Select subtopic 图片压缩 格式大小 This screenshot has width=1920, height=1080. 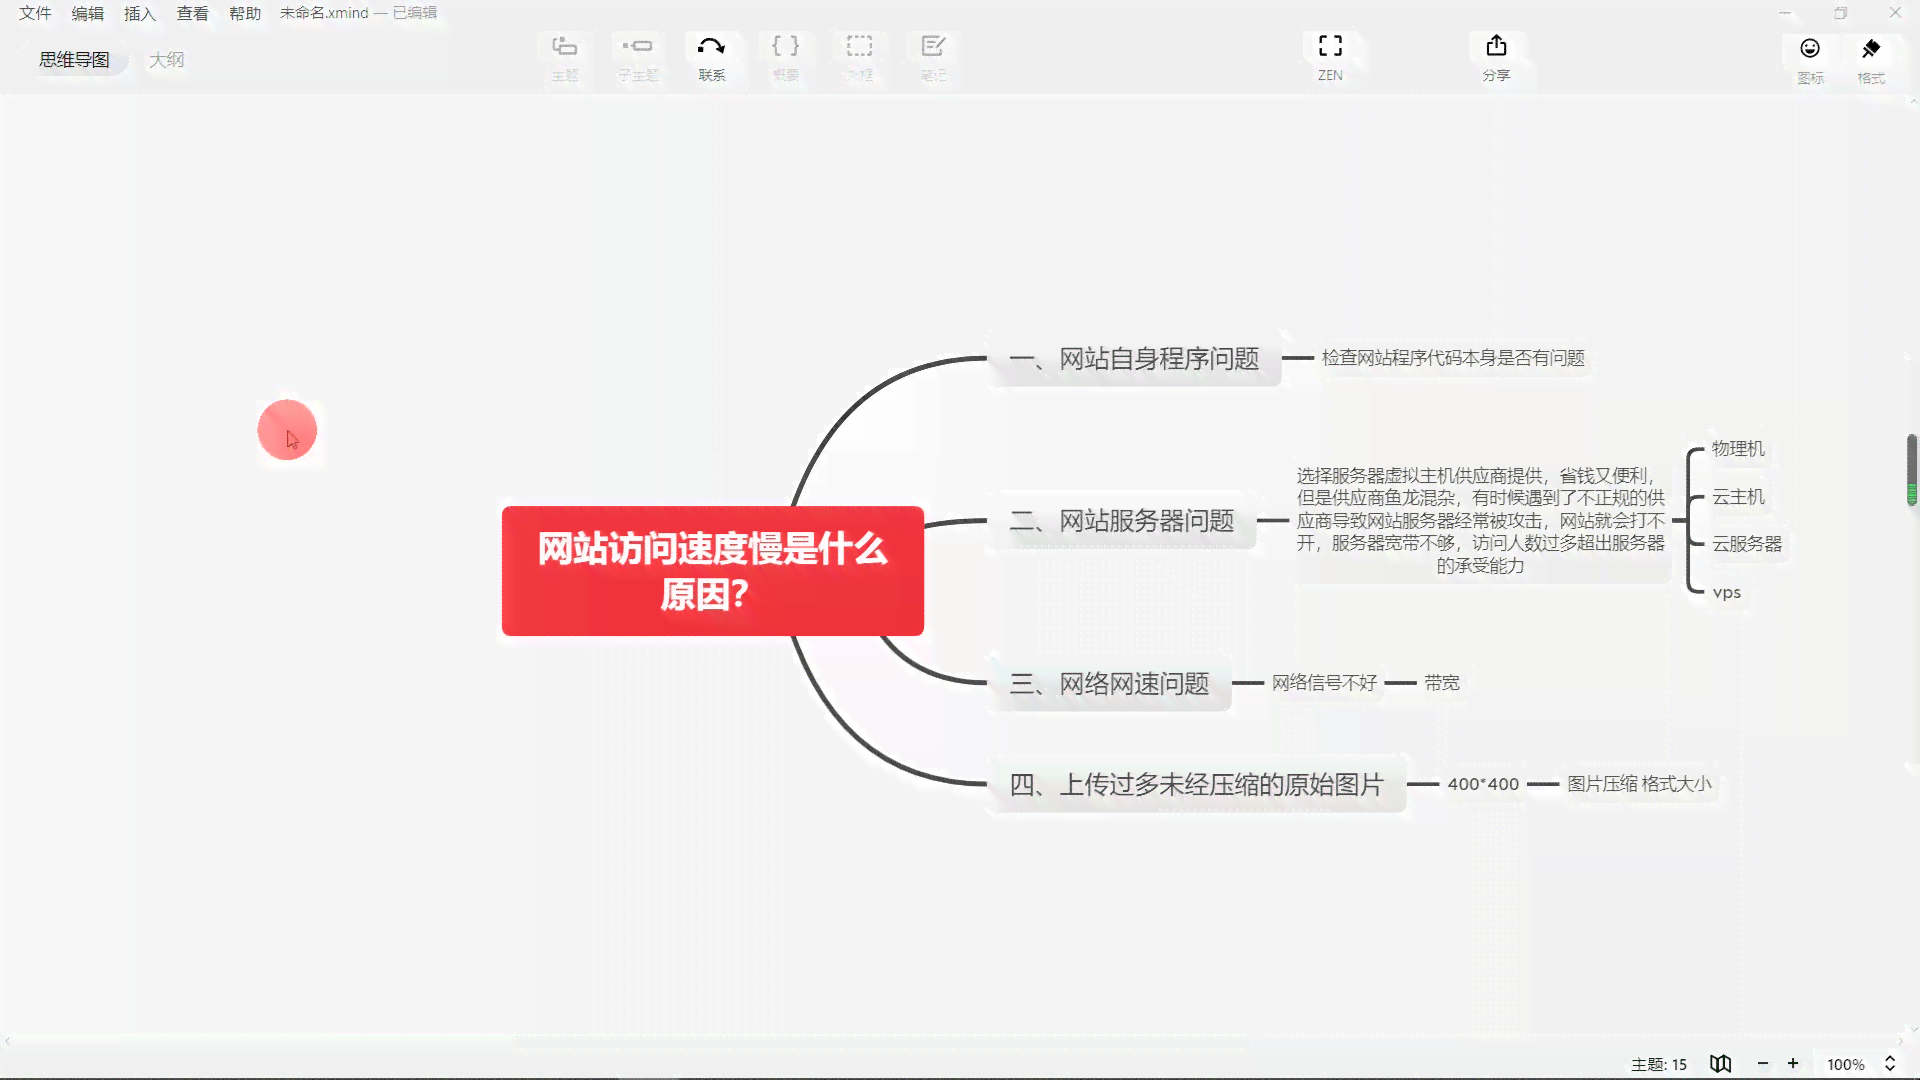1639,784
